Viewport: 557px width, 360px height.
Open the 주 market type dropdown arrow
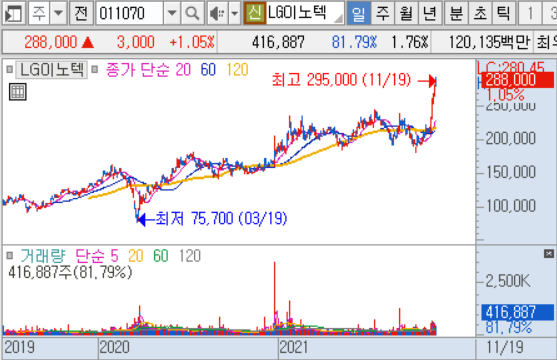pyautogui.click(x=58, y=14)
